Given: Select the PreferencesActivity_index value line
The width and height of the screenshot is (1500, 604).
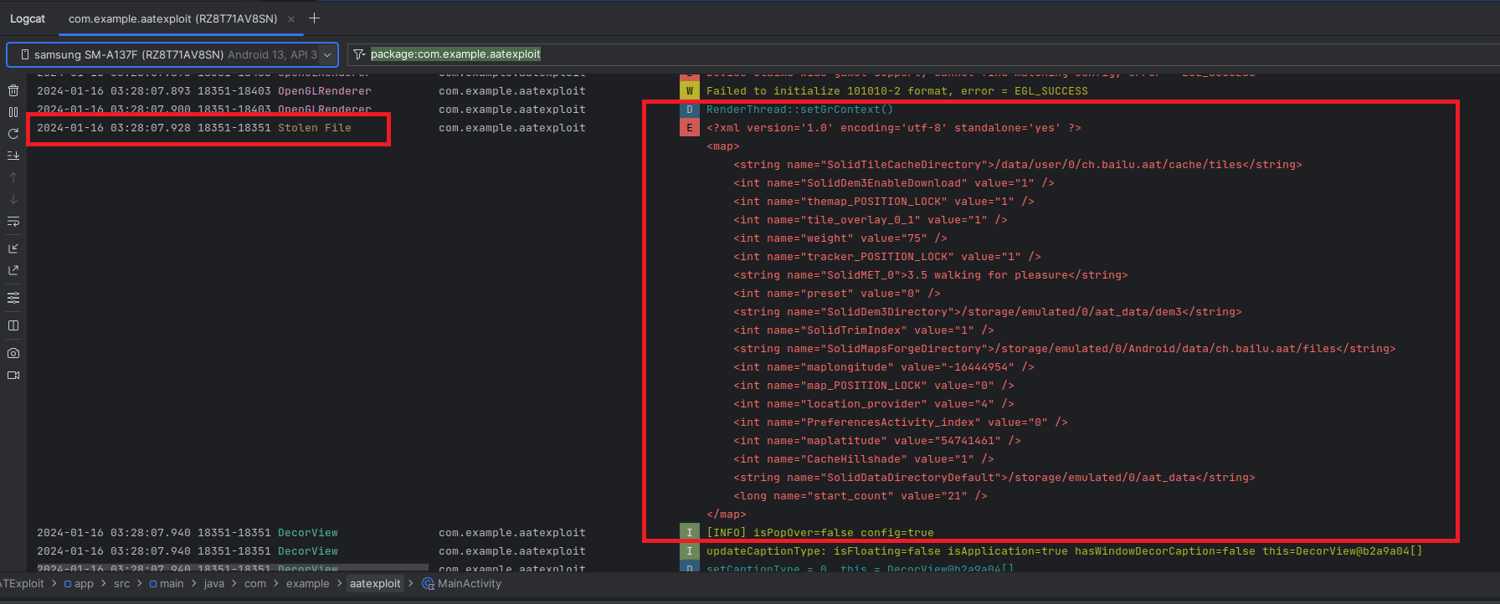Looking at the screenshot, I should [x=900, y=422].
